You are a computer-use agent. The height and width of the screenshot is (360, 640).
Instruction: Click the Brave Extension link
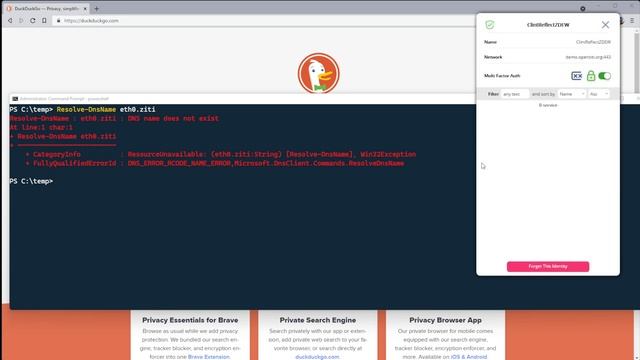click(x=209, y=357)
